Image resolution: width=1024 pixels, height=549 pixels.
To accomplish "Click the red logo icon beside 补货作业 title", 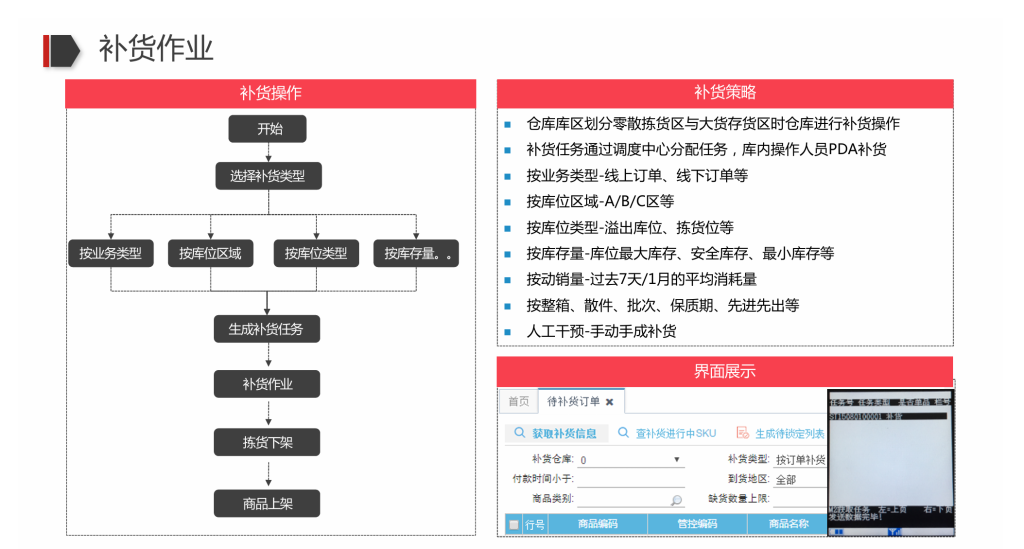I will 60,49.
